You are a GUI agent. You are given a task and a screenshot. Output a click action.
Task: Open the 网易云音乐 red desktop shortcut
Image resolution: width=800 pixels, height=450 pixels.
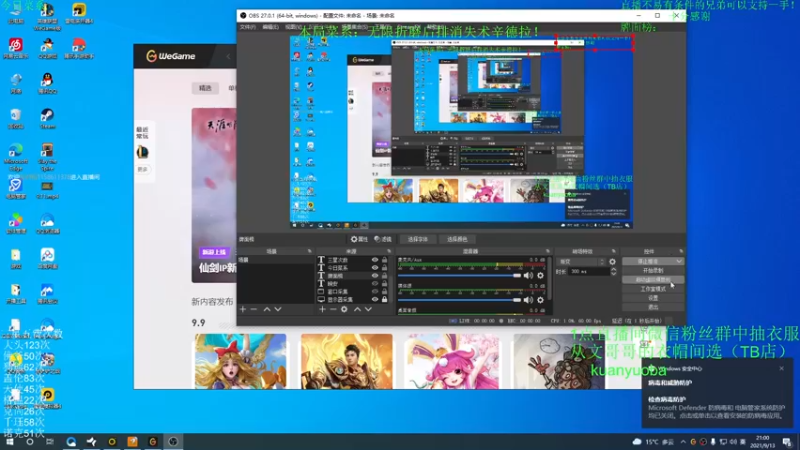click(x=16, y=48)
